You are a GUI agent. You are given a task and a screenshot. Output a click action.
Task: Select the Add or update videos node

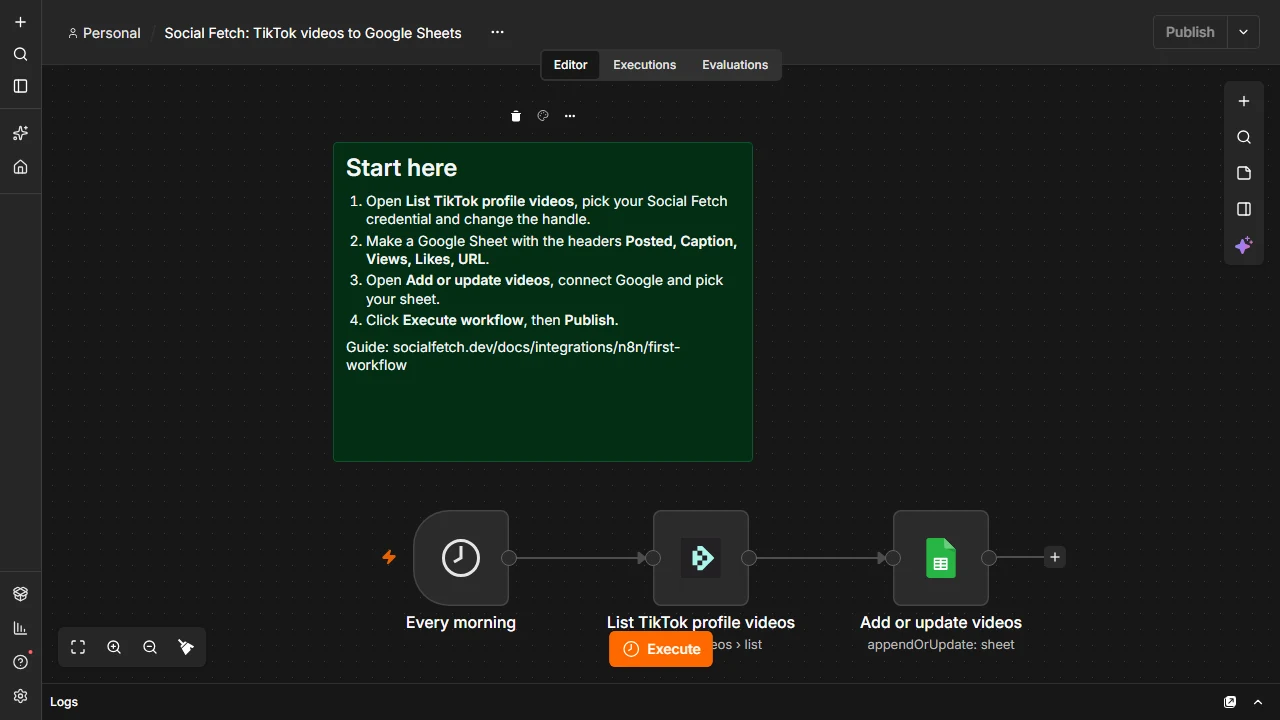point(941,558)
